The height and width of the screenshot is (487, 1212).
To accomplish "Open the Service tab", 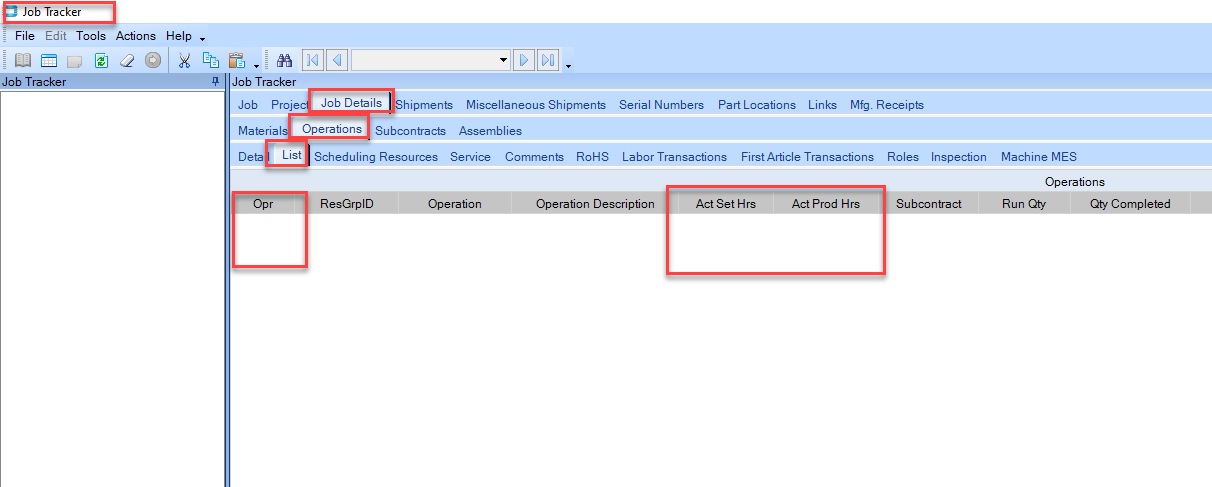I will [x=470, y=157].
